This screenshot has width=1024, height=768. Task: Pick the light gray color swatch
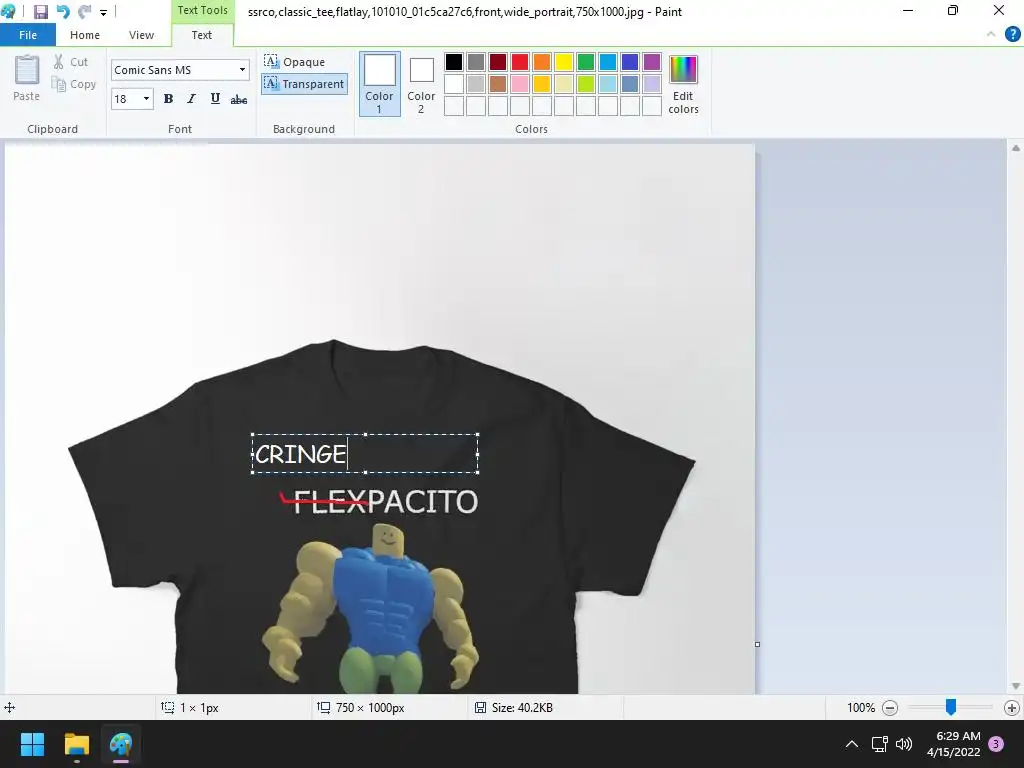(x=476, y=84)
